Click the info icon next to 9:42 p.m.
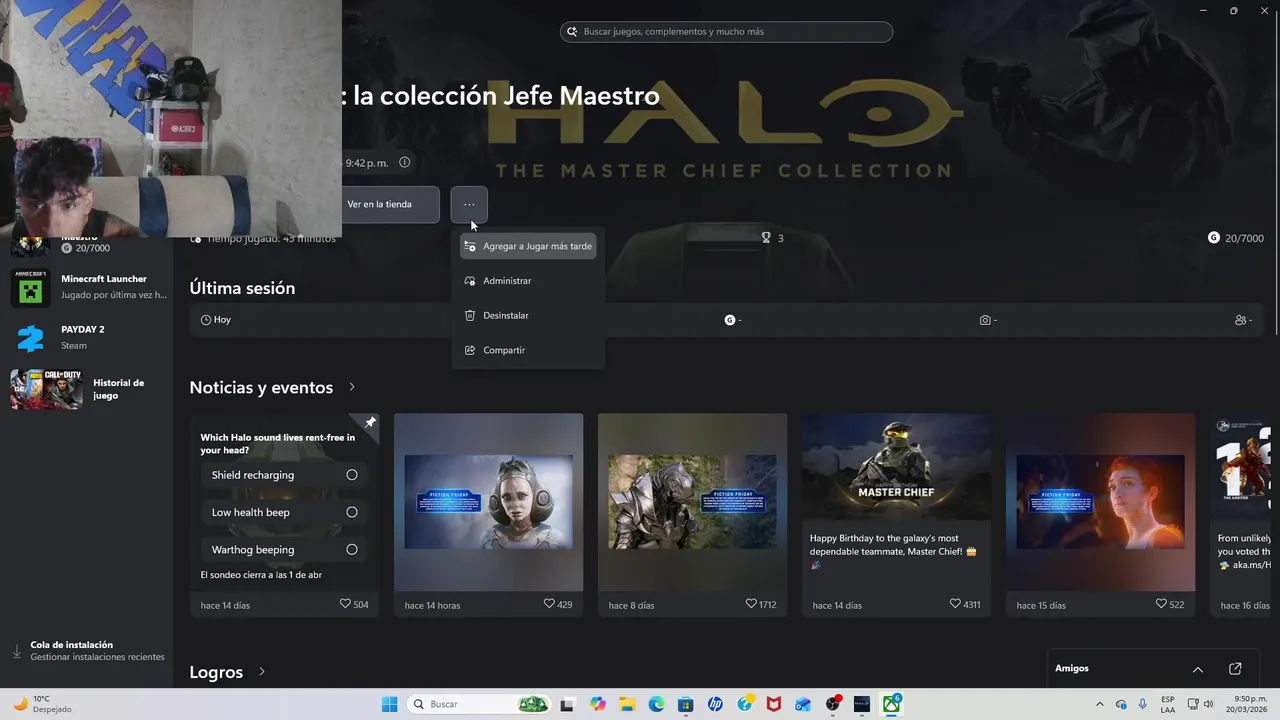The image size is (1280, 720). point(404,162)
